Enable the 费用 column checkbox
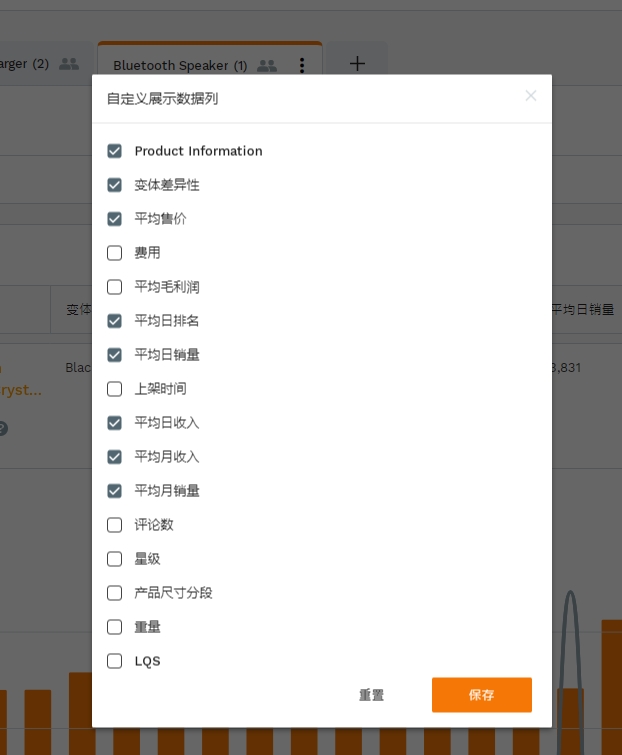 coord(115,253)
